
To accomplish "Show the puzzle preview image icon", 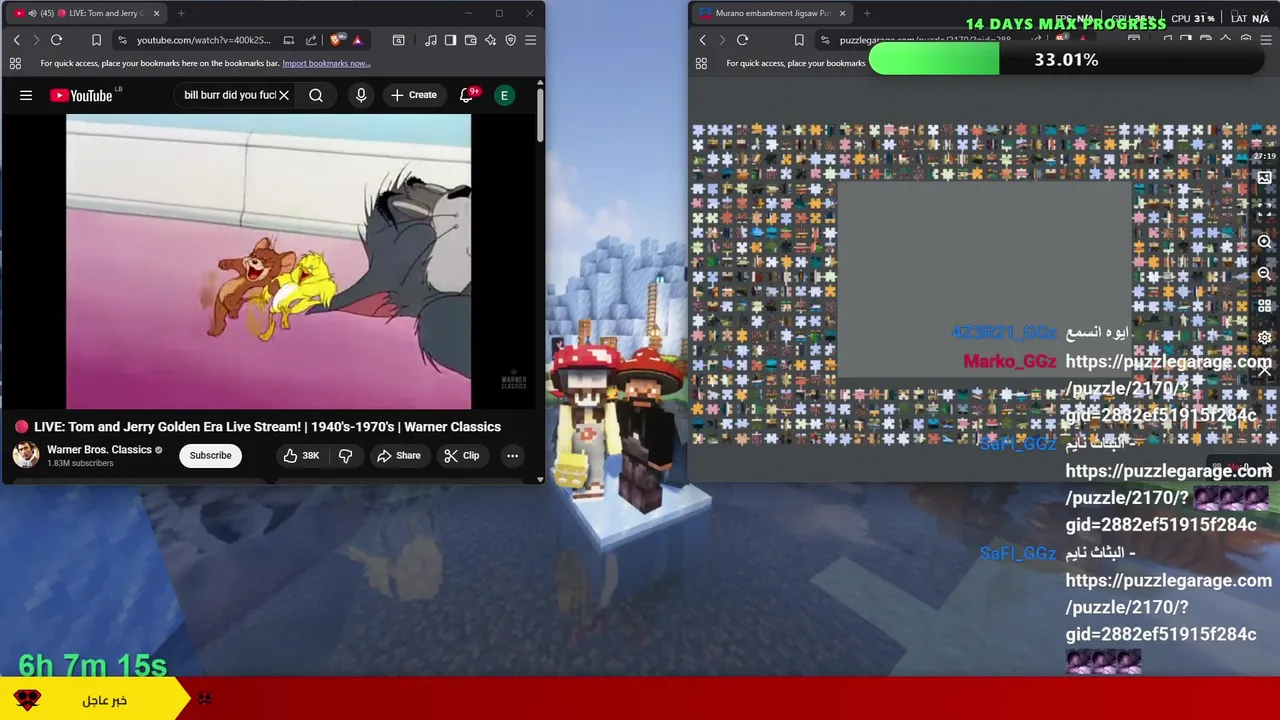I will (x=1264, y=178).
